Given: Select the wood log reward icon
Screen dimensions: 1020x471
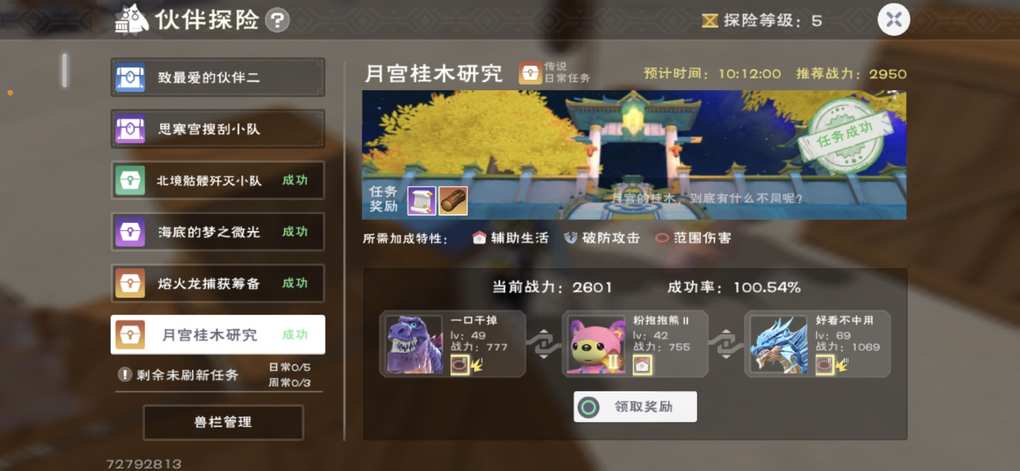Looking at the screenshot, I should coord(453,200).
